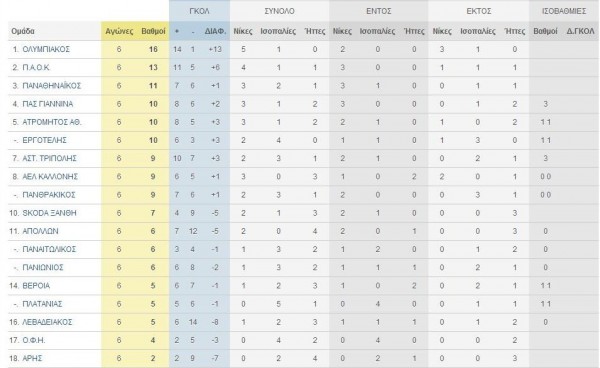Image resolution: width=600 pixels, height=368 pixels.
Task: Click the ΟΛΥΜΠΙΑΚΟΣ team name
Action: coord(46,49)
